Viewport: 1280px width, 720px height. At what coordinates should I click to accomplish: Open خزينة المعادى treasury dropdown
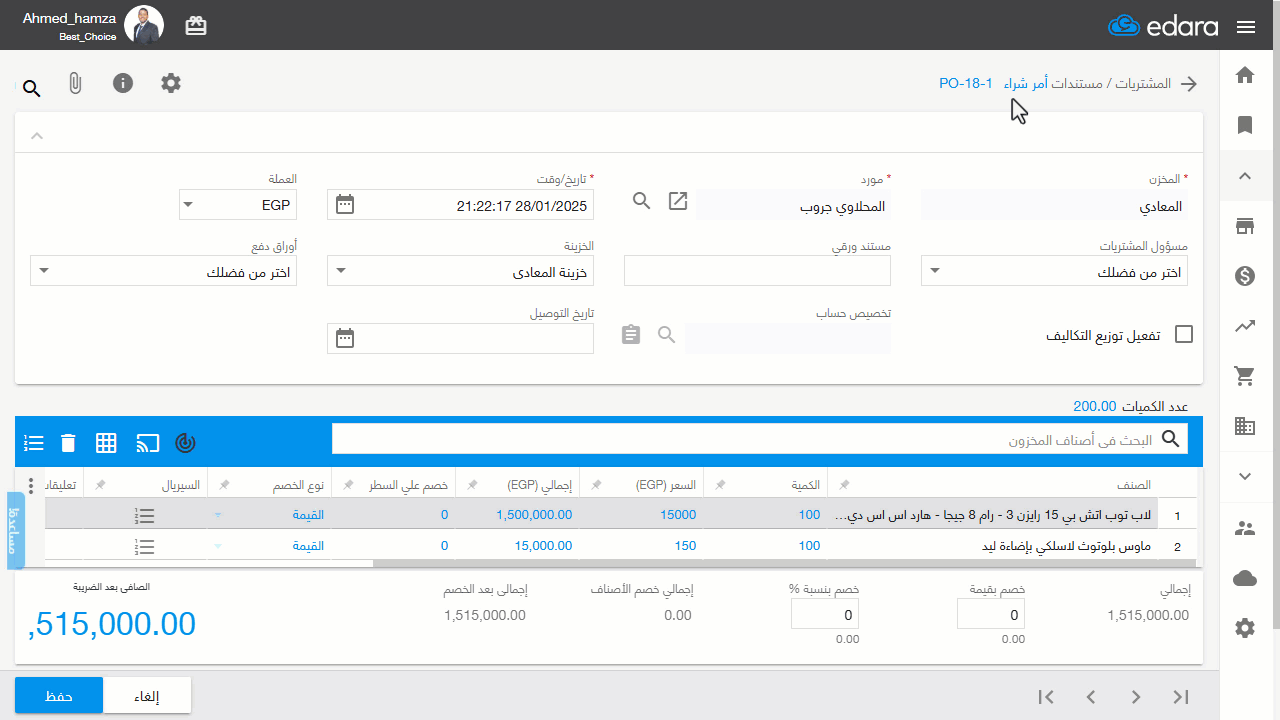[x=460, y=271]
